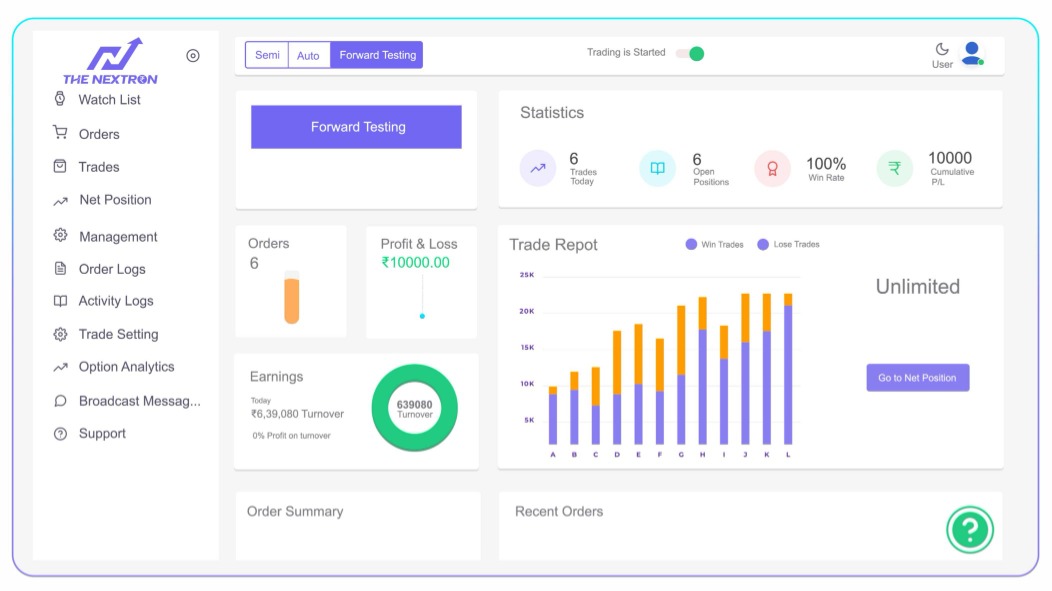Screen dimensions: 1052x591
Task: Open the green help question mark icon
Action: pyautogui.click(x=969, y=530)
